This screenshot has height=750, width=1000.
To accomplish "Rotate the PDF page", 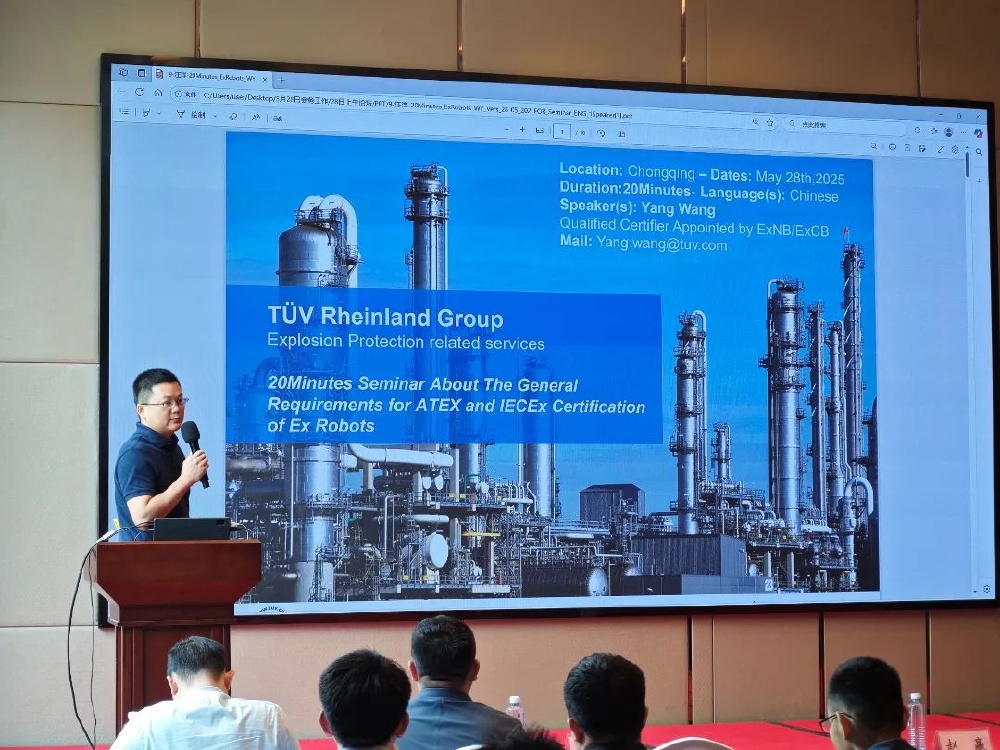I will [601, 133].
